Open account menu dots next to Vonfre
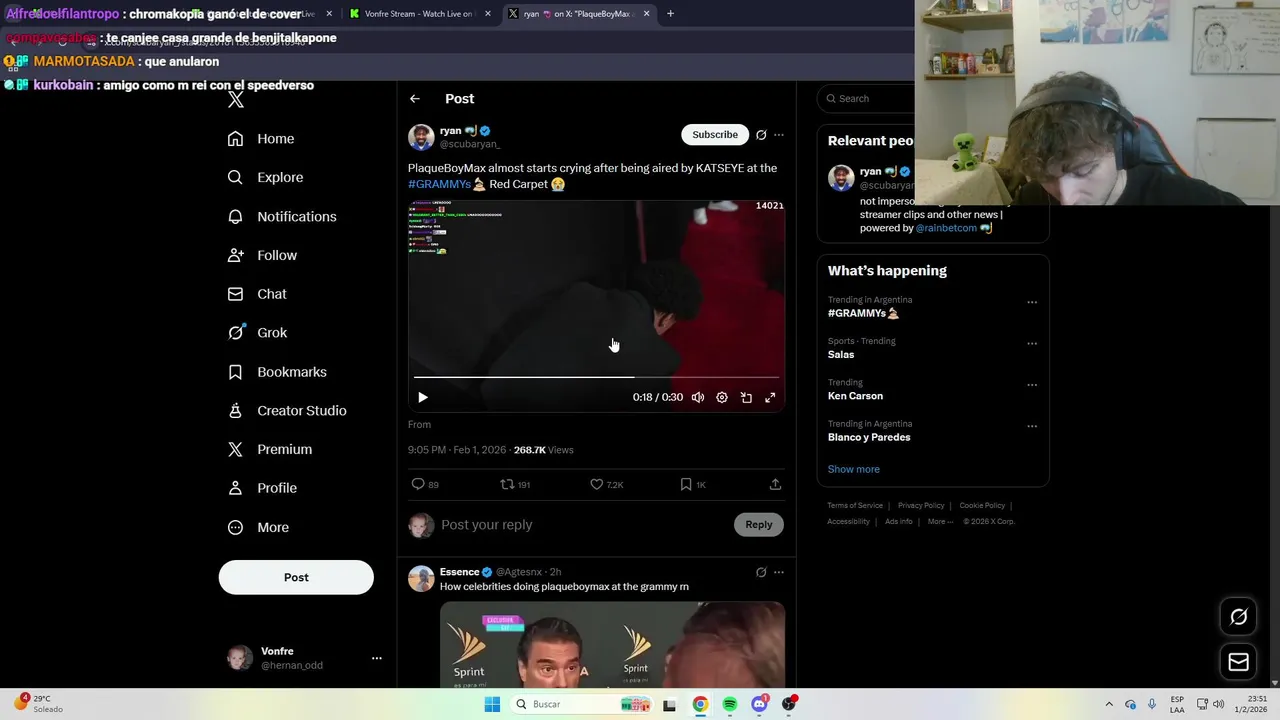This screenshot has width=1280, height=720. coord(377,658)
